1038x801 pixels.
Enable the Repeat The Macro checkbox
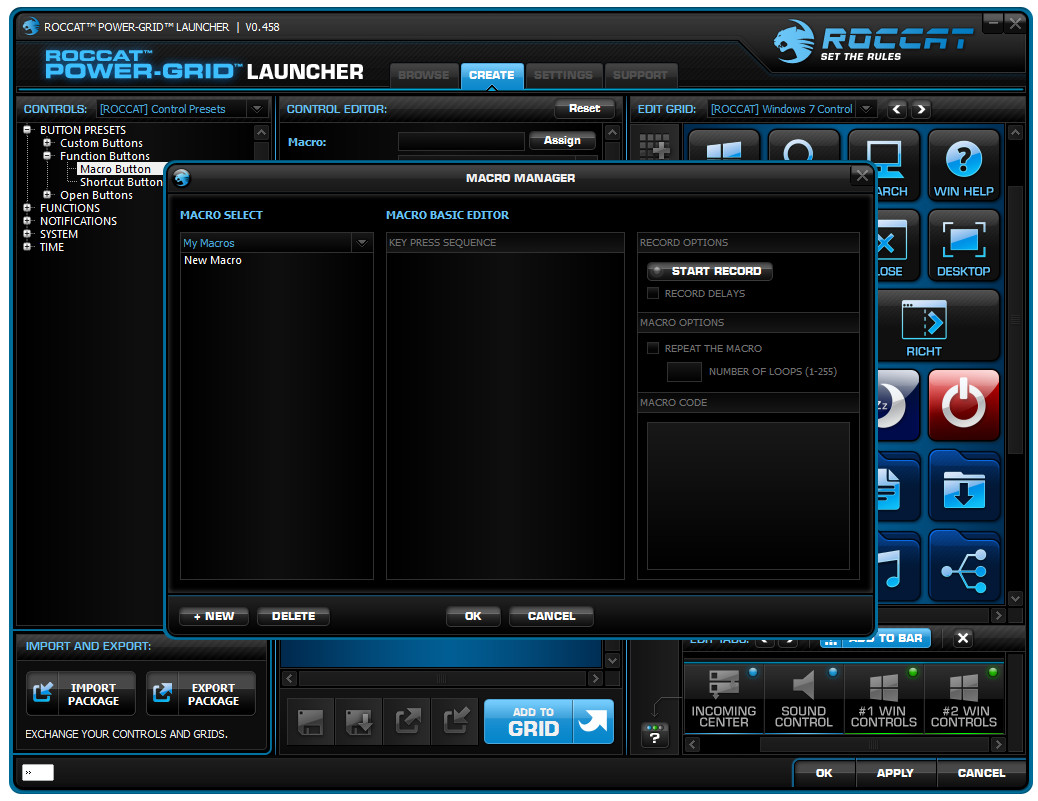653,348
